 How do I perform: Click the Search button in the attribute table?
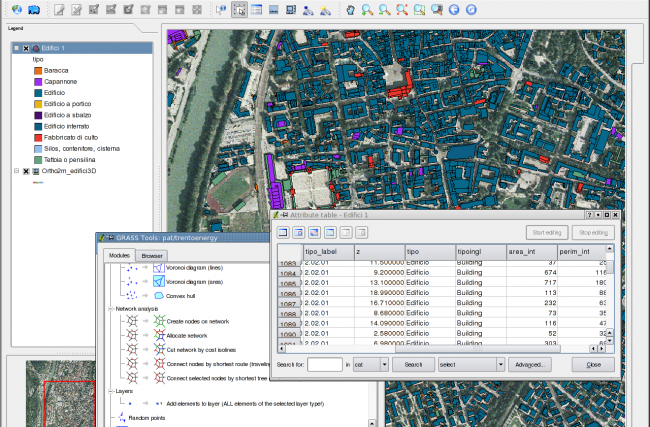click(413, 364)
